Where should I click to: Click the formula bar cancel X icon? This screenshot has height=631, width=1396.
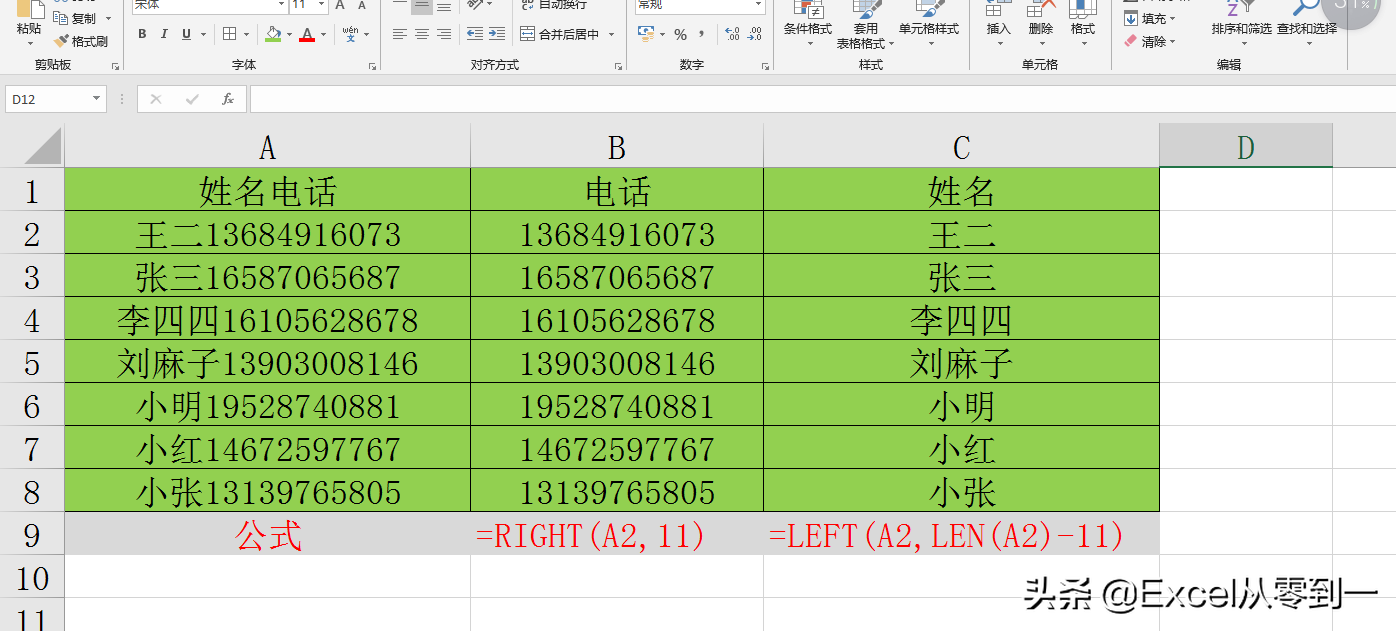click(156, 99)
